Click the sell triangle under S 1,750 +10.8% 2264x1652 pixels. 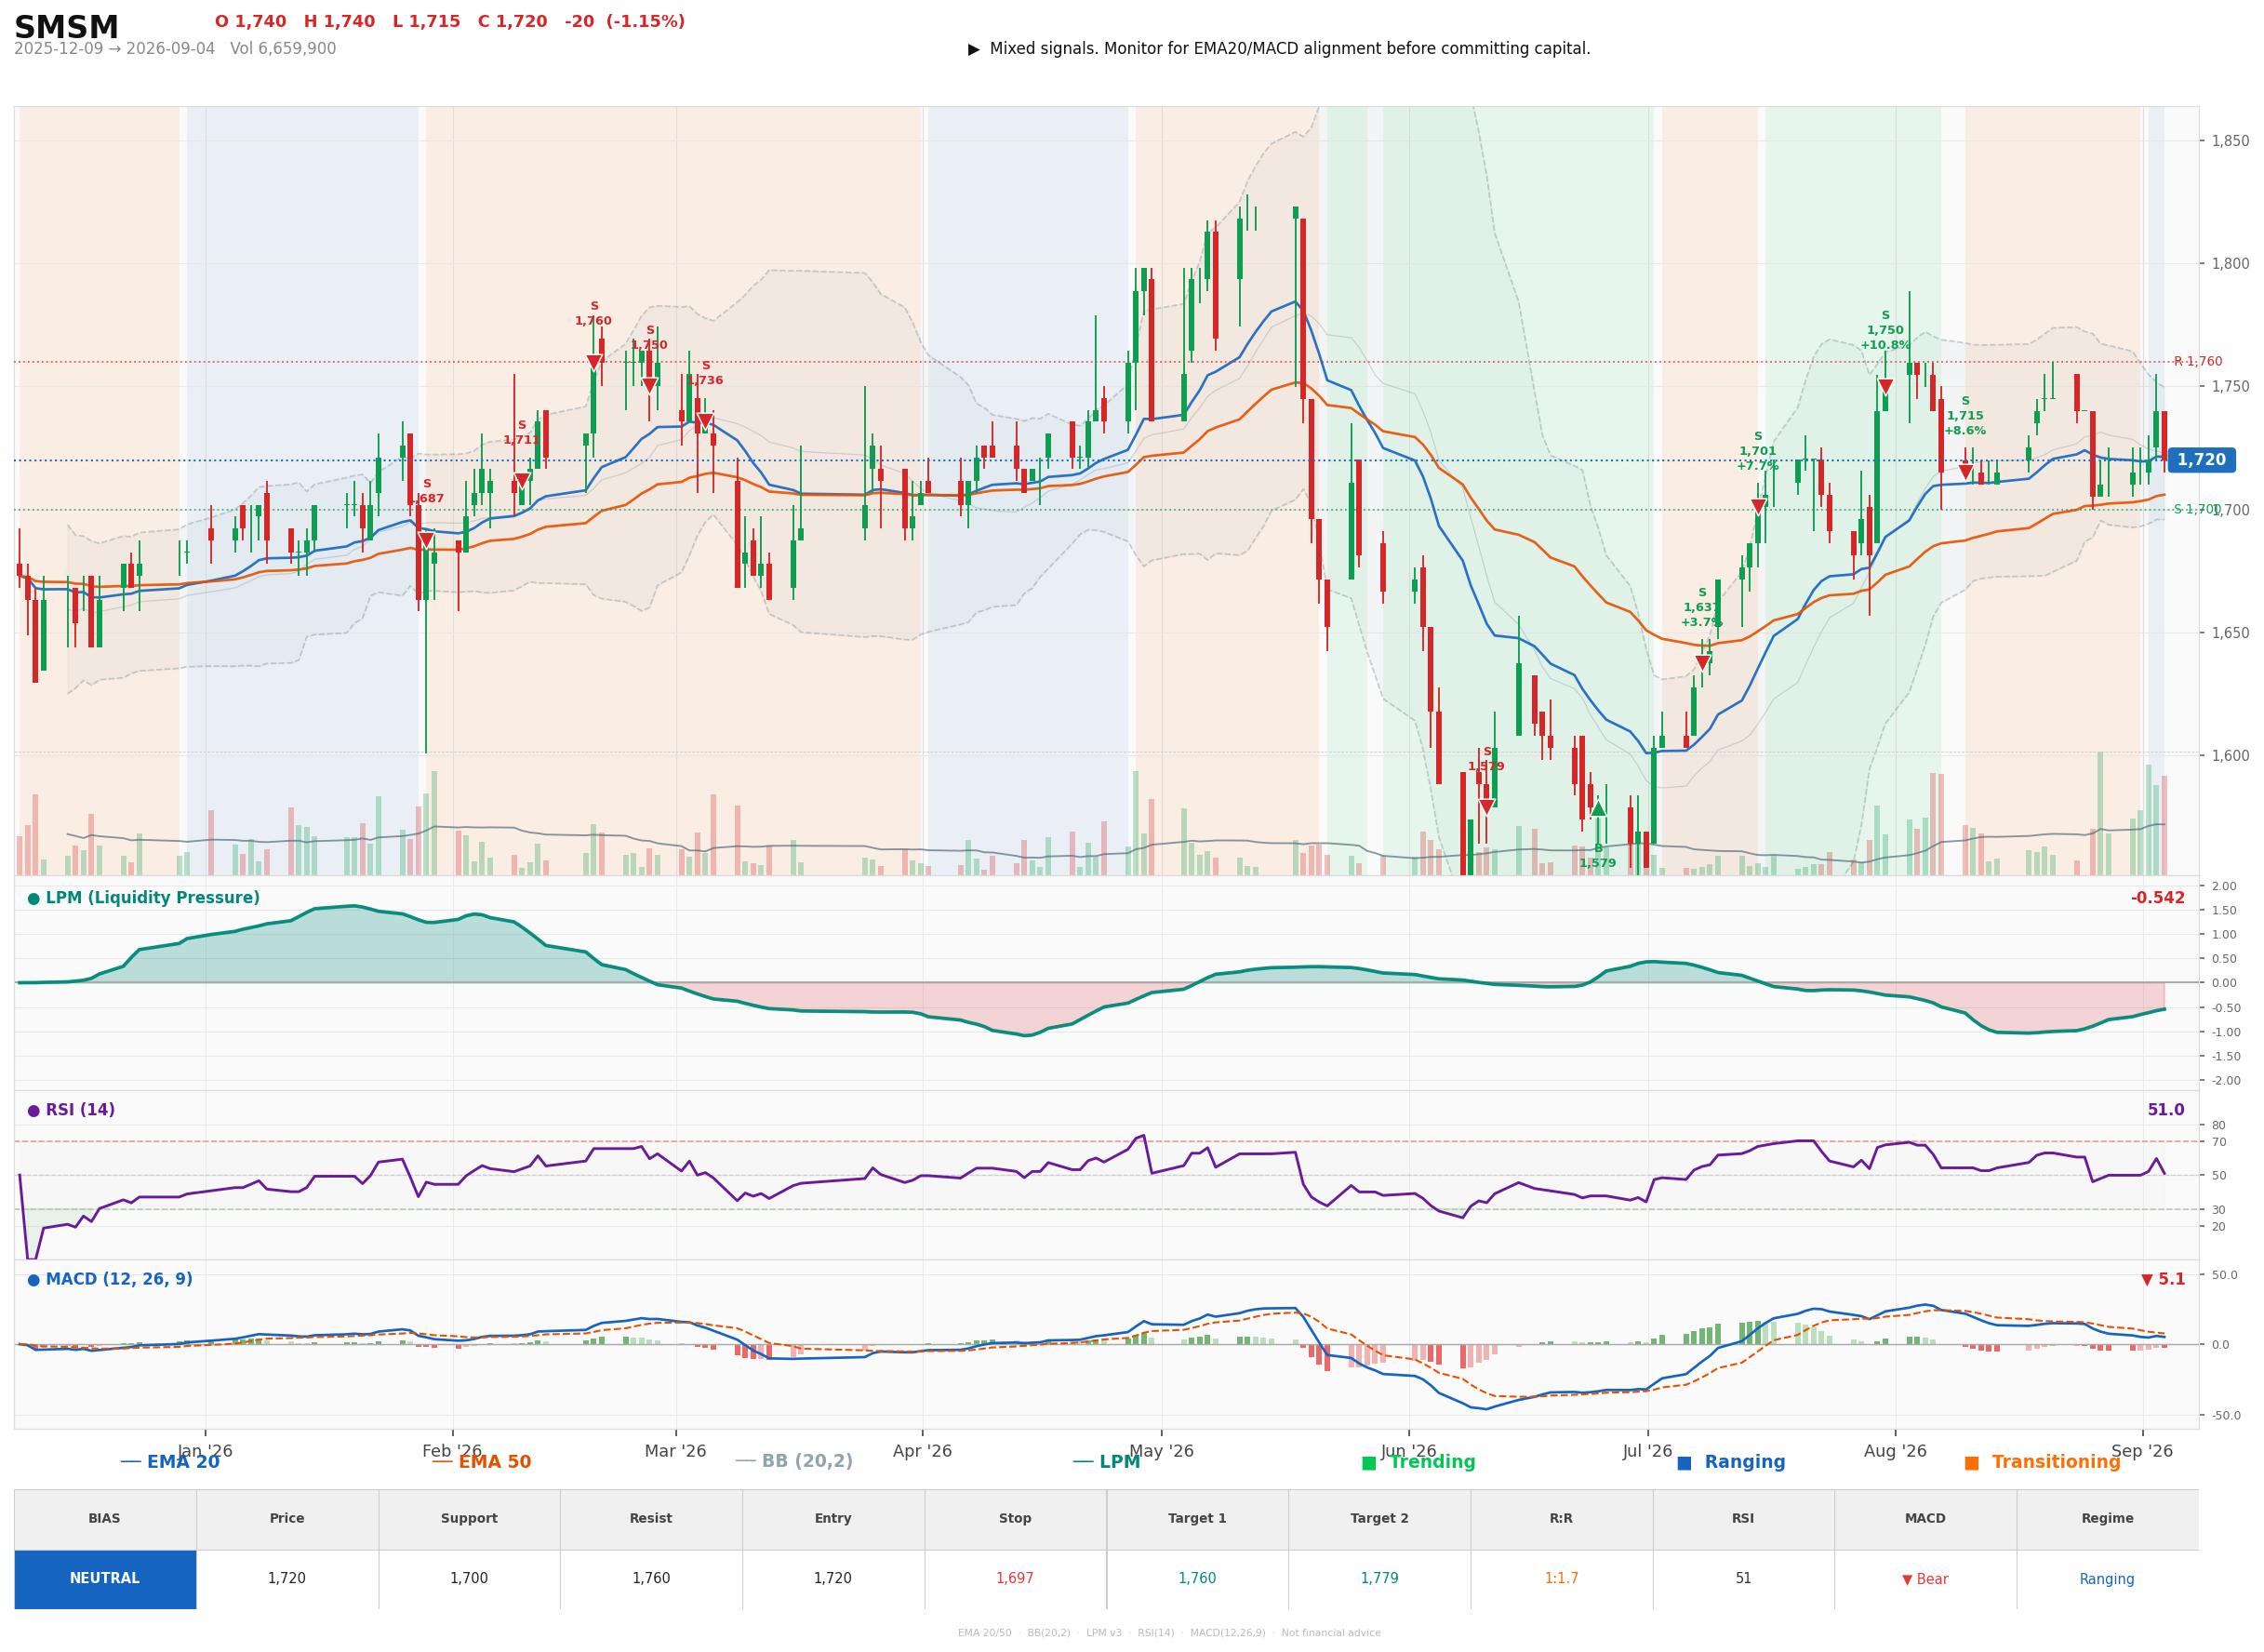click(1885, 386)
